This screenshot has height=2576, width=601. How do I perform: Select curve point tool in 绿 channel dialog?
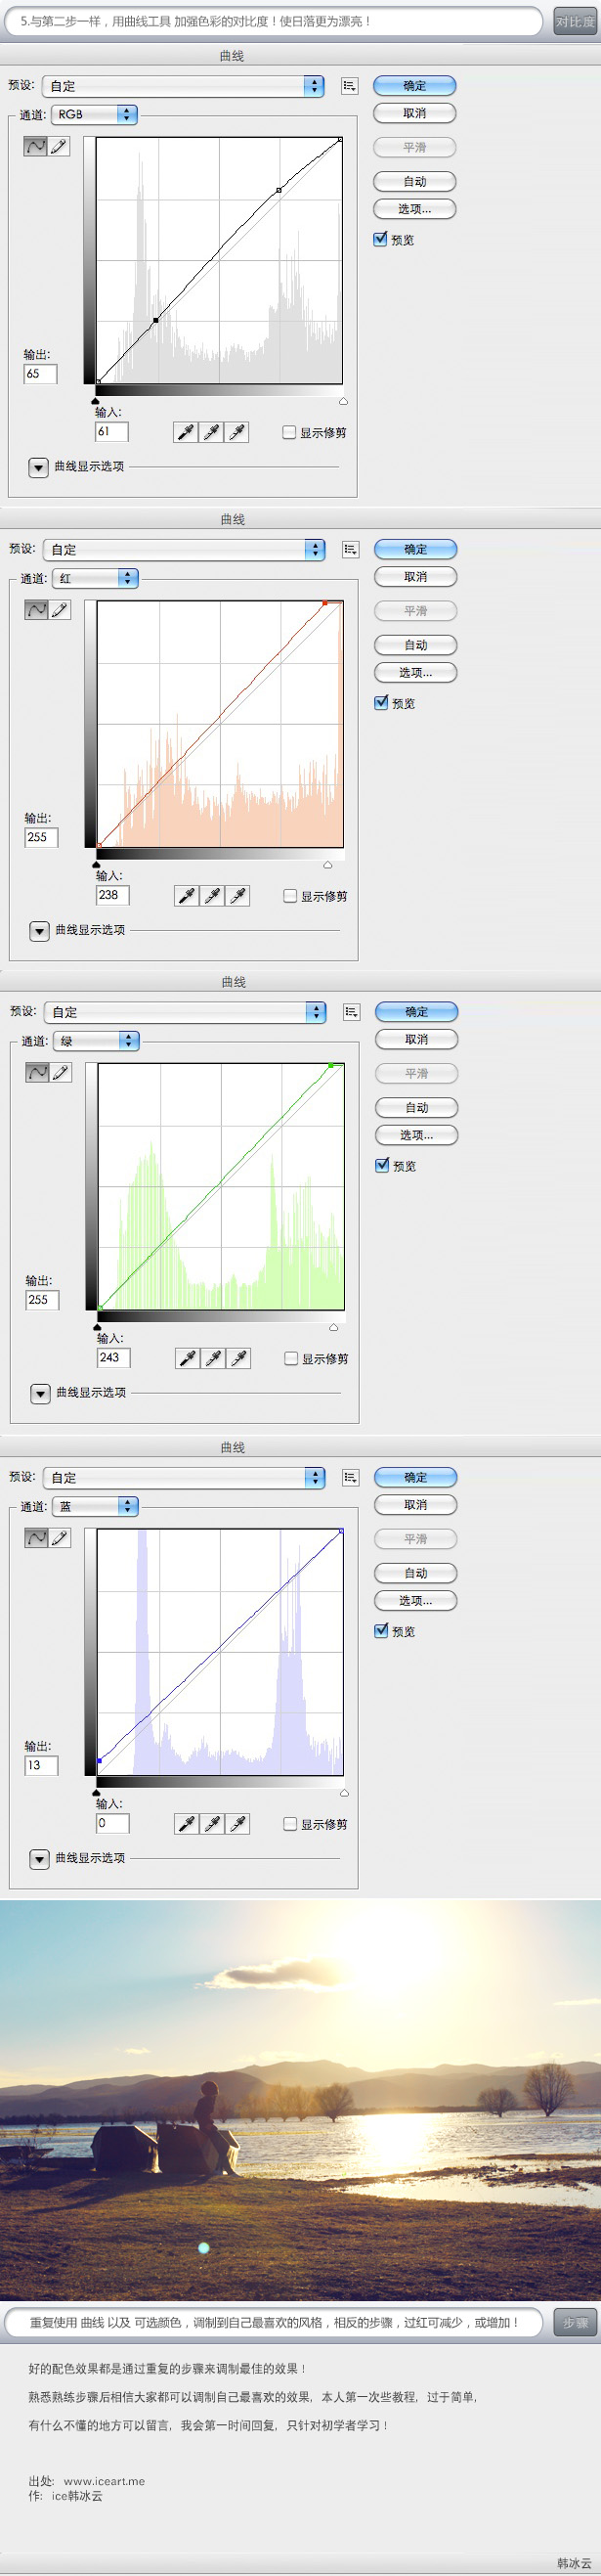38,1072
